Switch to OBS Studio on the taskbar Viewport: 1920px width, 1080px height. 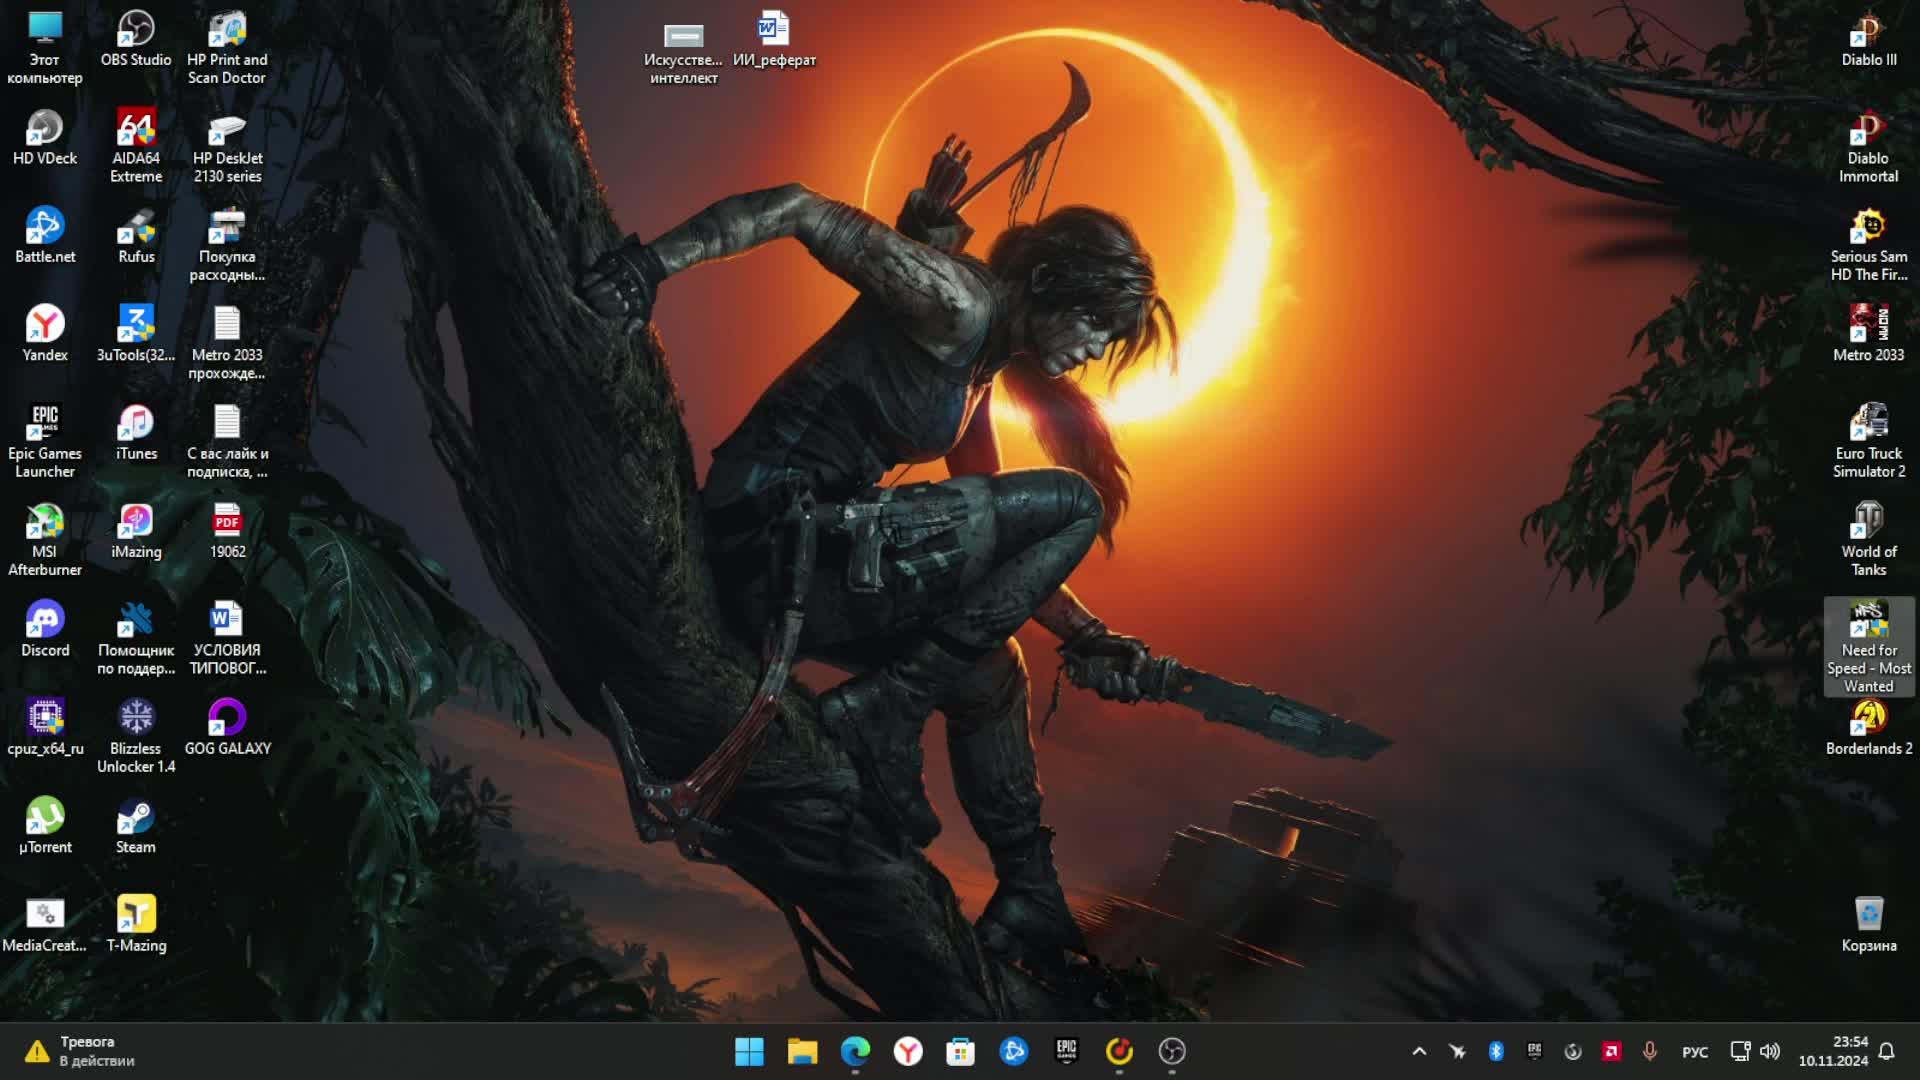click(x=1172, y=1051)
